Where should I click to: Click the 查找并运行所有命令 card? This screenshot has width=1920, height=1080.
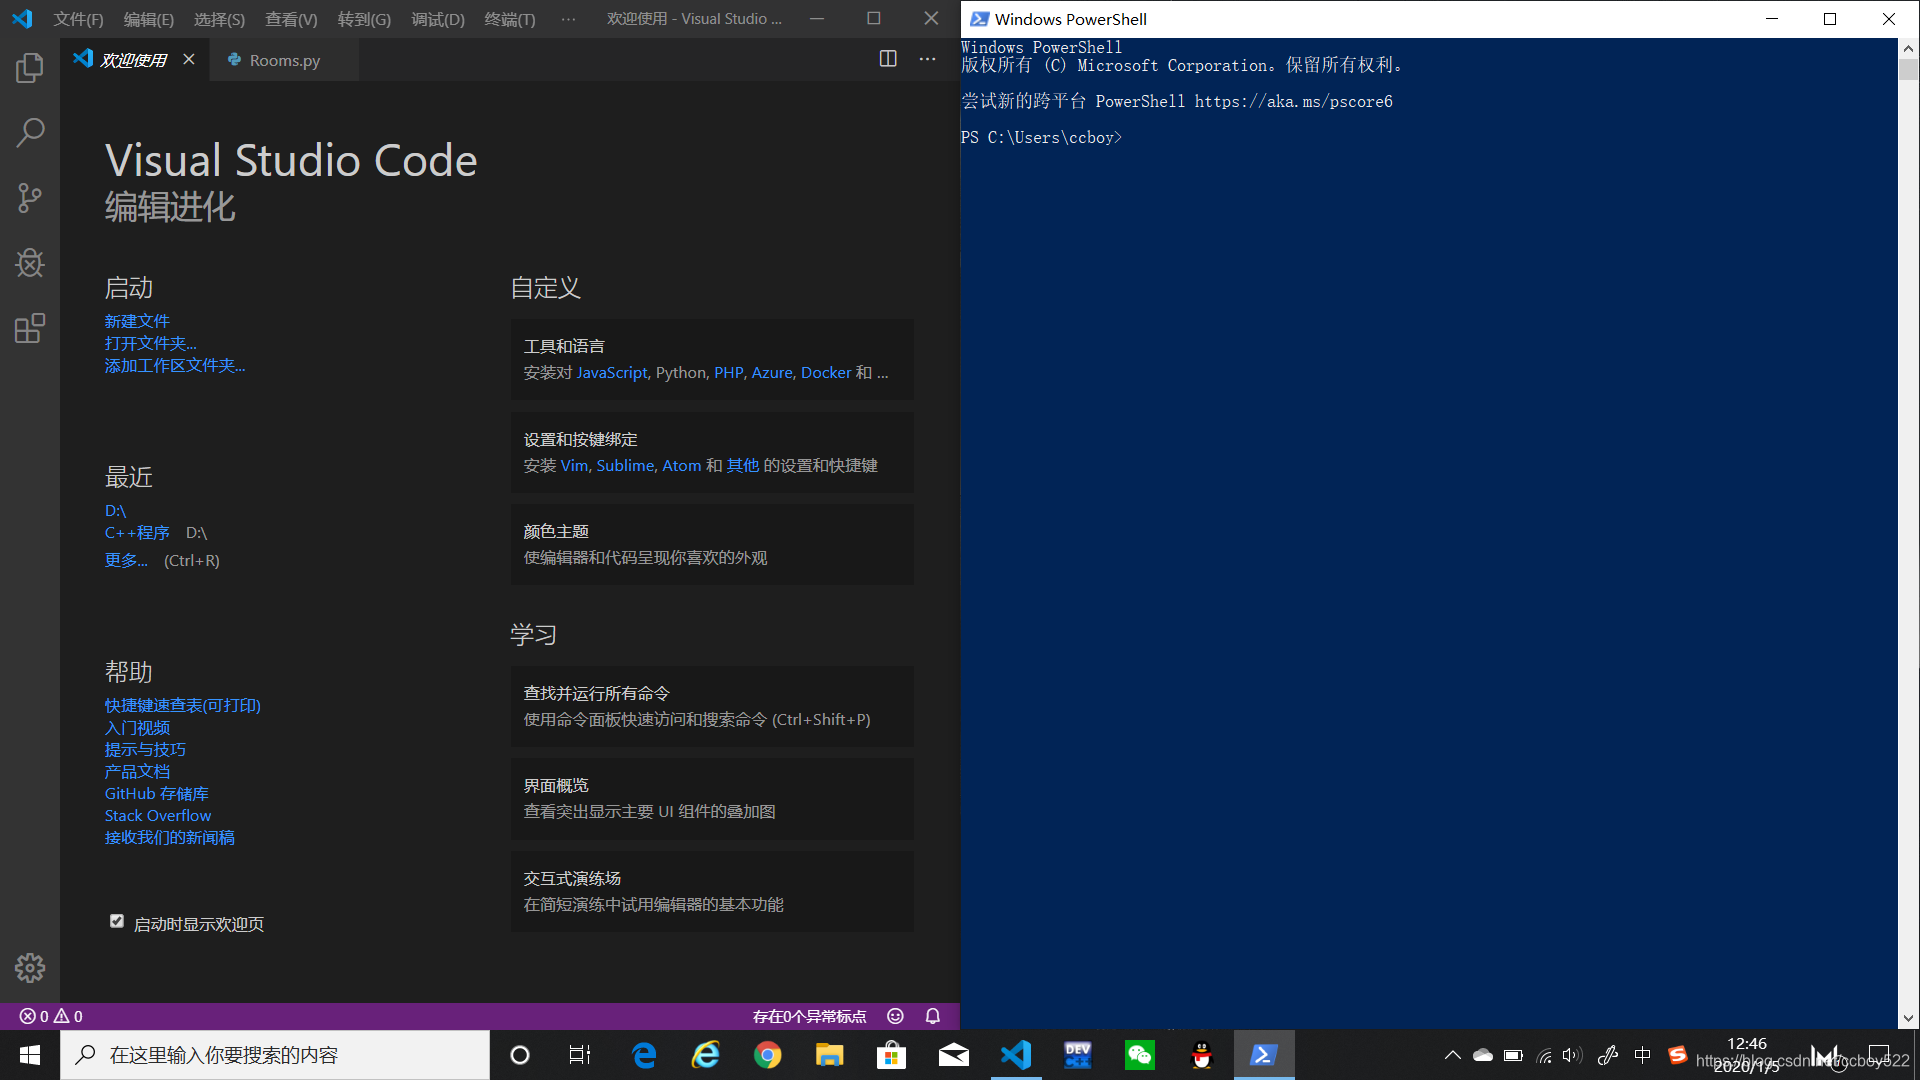[712, 706]
